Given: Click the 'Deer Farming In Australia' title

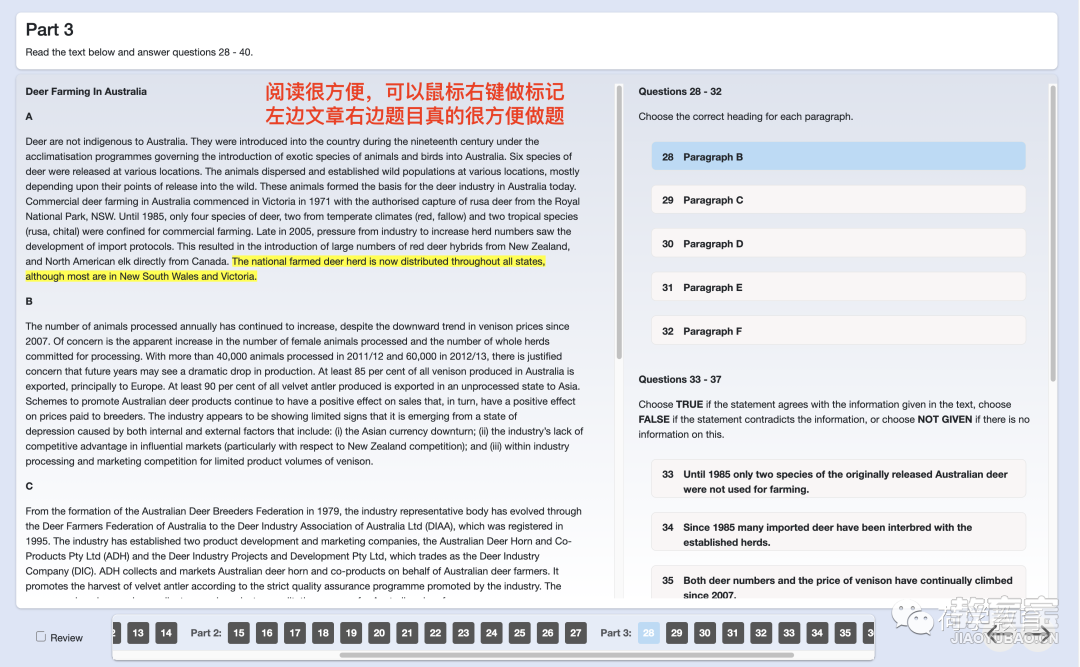Looking at the screenshot, I should 86,91.
